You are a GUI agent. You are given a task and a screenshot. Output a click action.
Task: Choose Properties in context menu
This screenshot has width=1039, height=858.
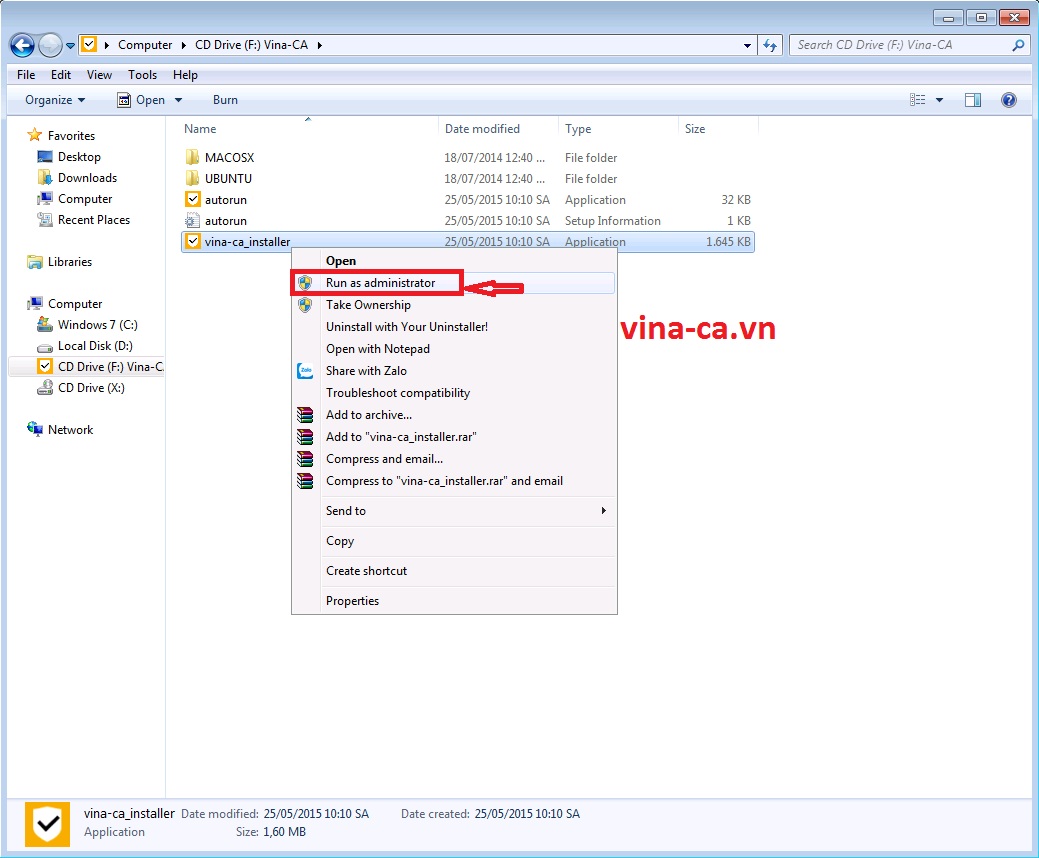click(x=353, y=601)
